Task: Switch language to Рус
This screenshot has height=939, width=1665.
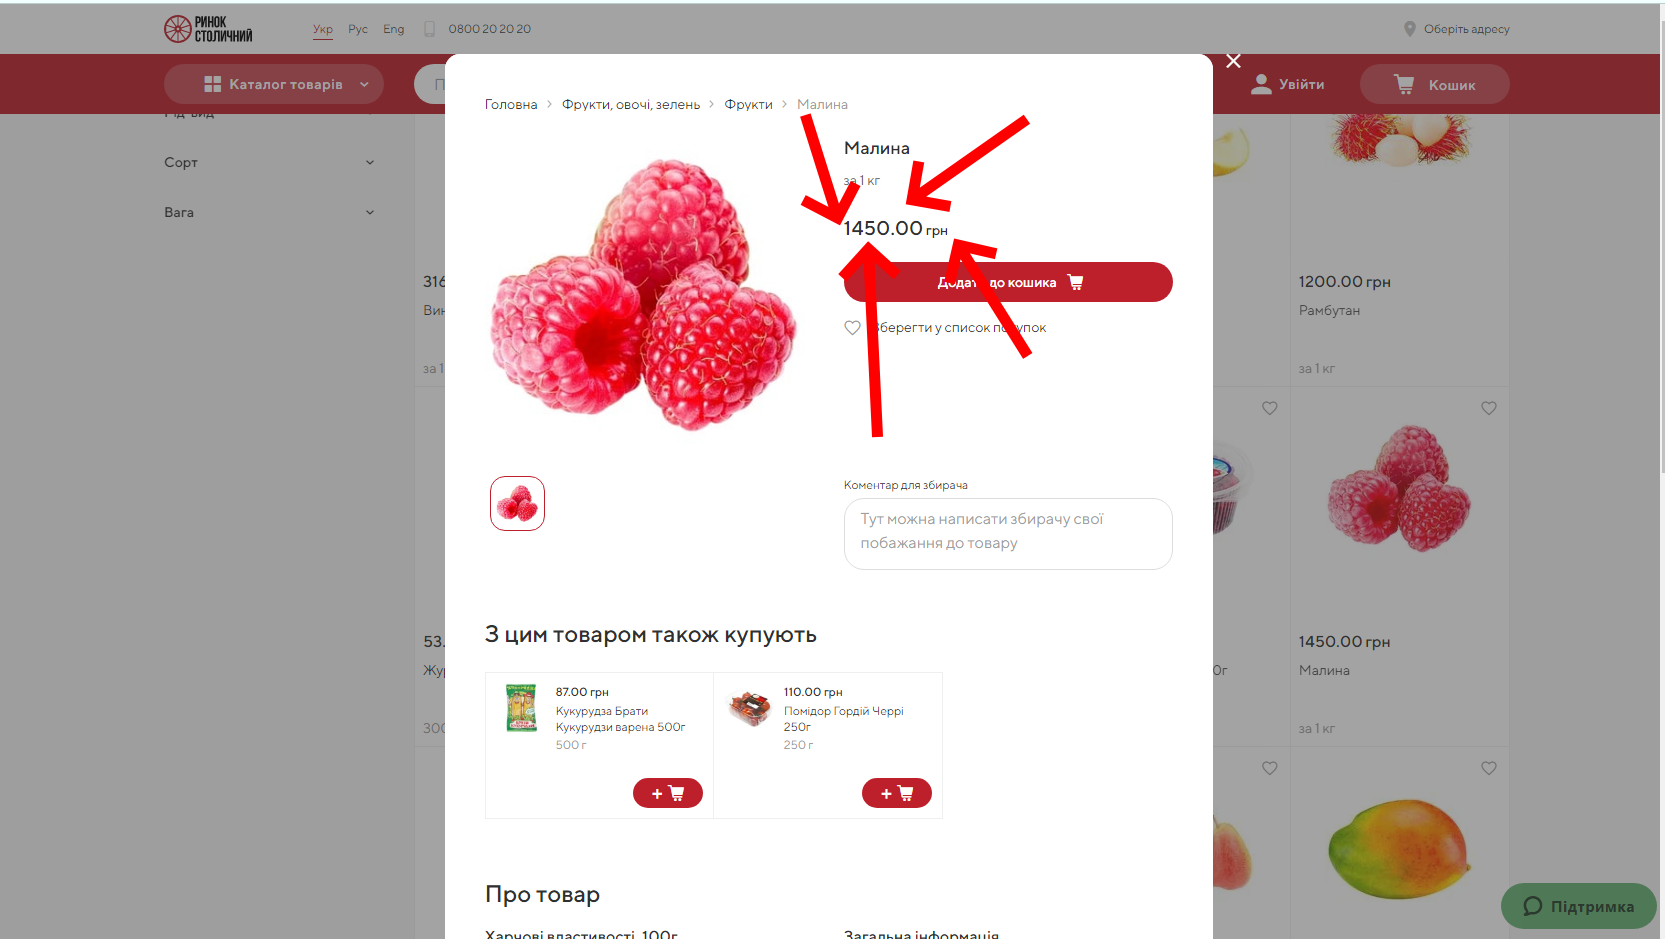Action: [358, 29]
